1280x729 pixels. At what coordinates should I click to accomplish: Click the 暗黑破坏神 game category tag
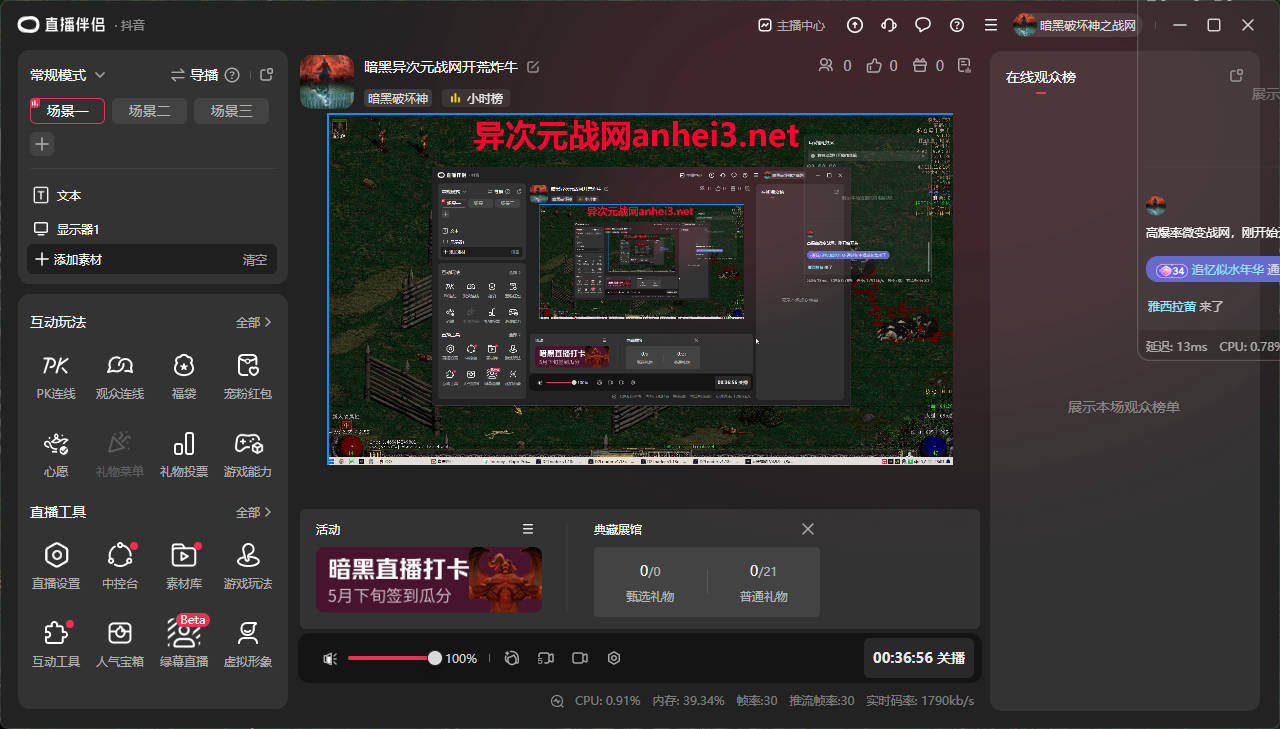click(398, 98)
